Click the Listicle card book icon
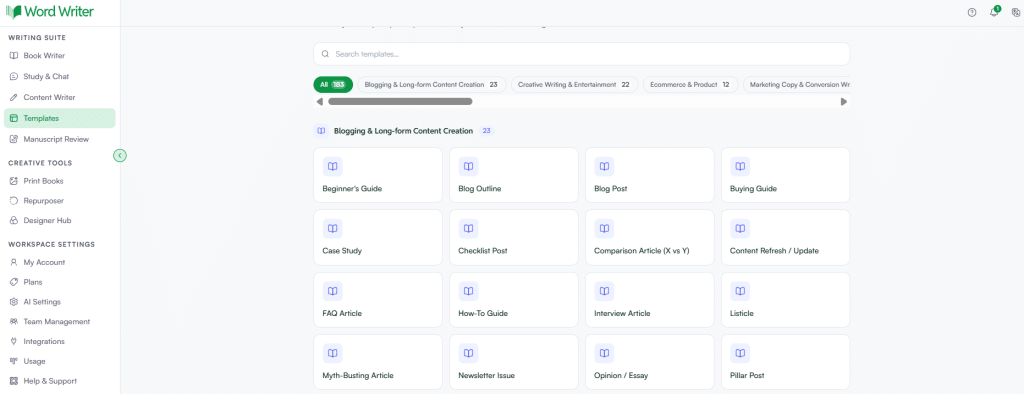The height and width of the screenshot is (394, 1024). point(740,291)
